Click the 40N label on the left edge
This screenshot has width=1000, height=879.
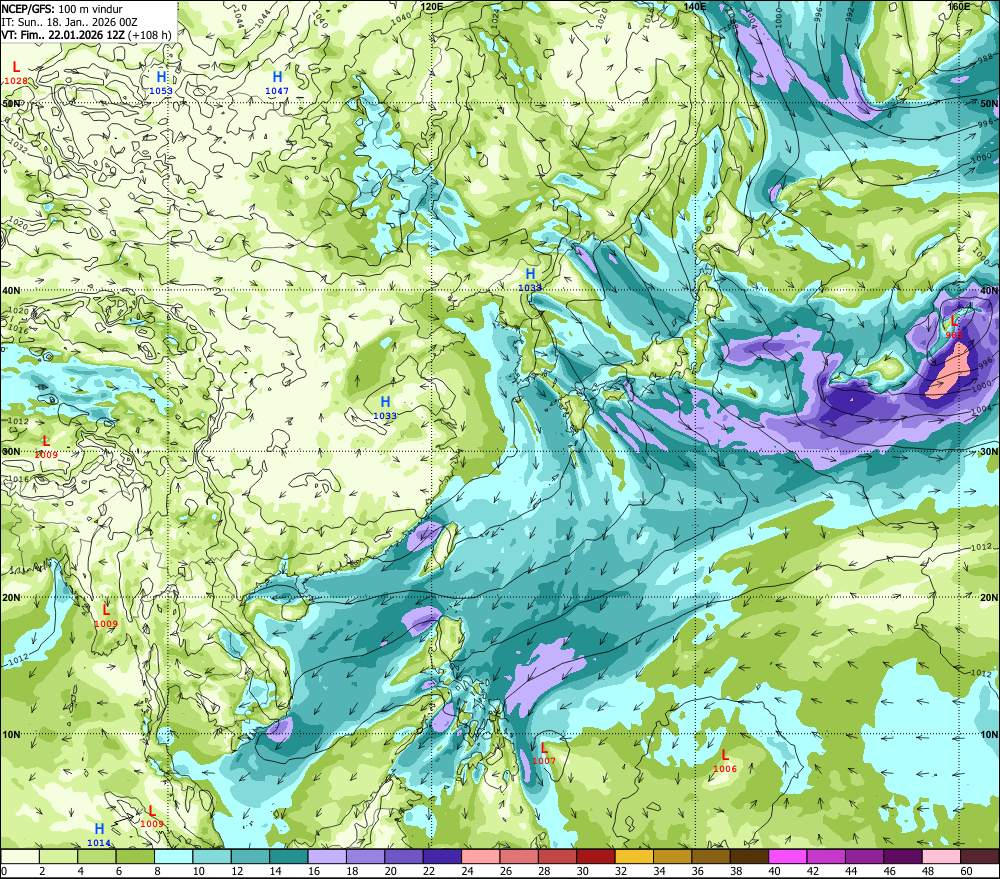click(11, 291)
